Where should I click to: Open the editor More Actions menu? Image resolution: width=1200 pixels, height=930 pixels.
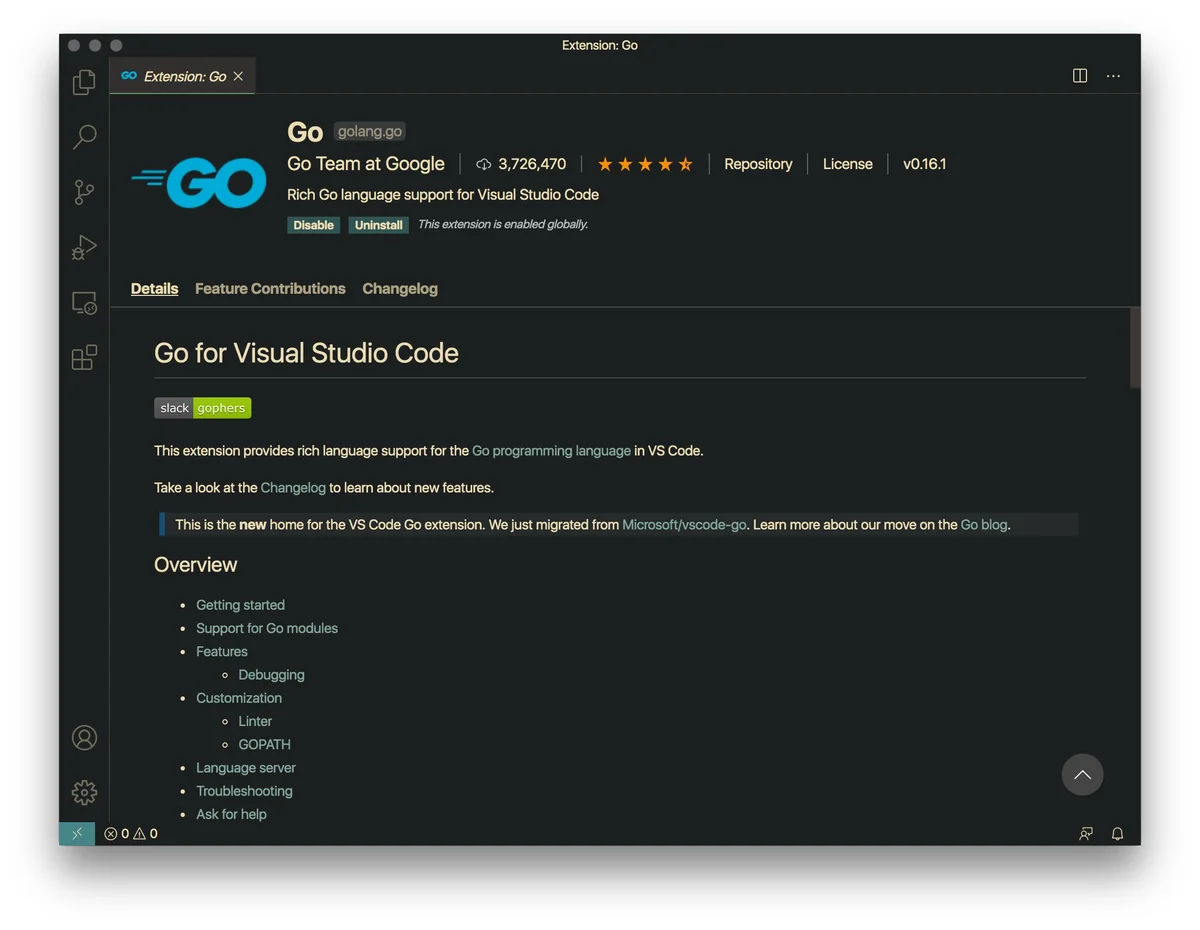1113,76
